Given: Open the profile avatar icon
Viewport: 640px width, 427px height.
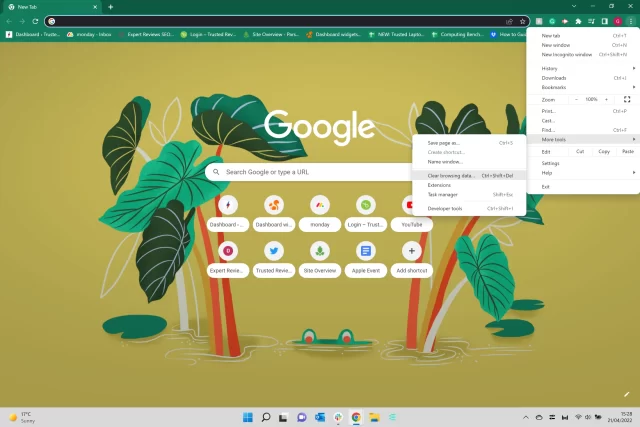Looking at the screenshot, I should point(618,21).
